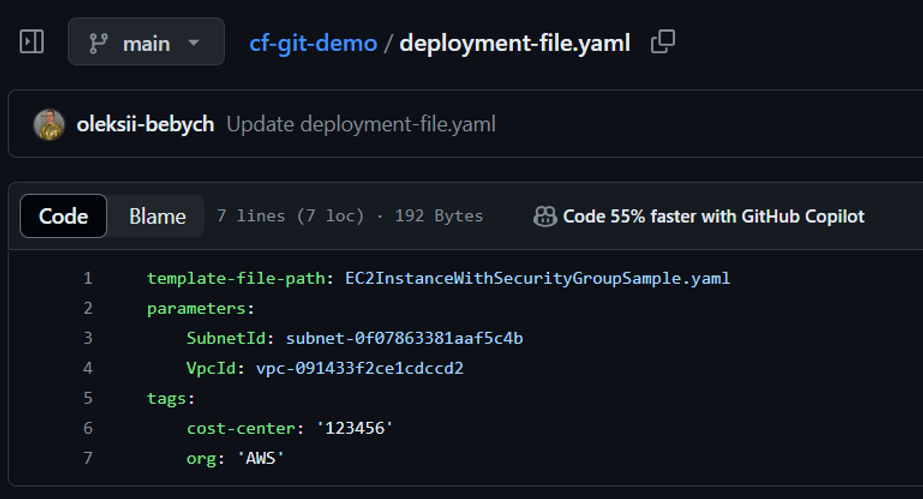Click the dropdown arrow next to main

[x=194, y=43]
